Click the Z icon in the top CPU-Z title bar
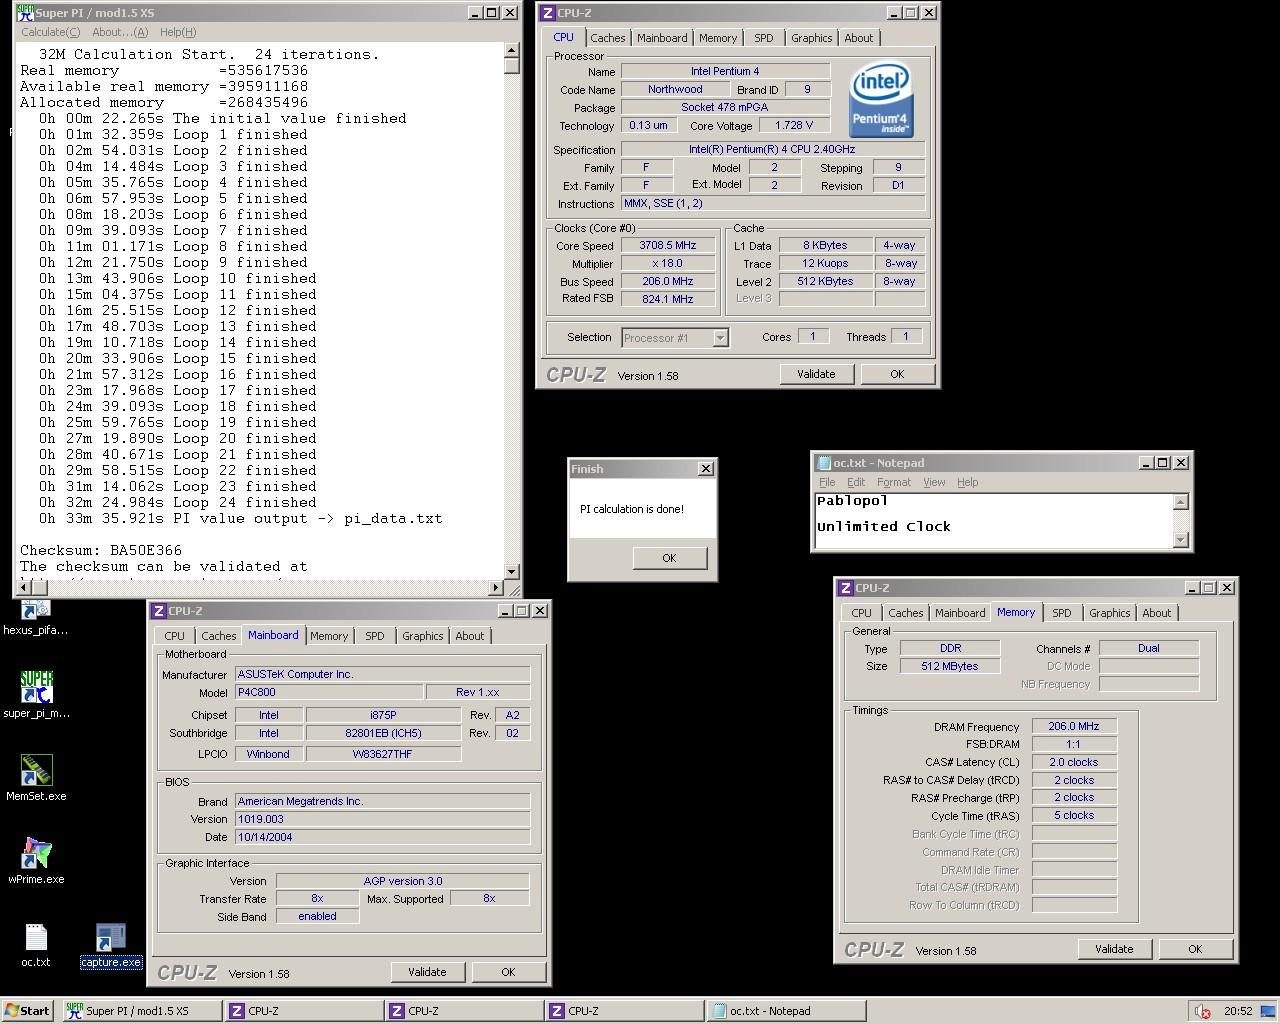The height and width of the screenshot is (1024, 1280). 548,13
